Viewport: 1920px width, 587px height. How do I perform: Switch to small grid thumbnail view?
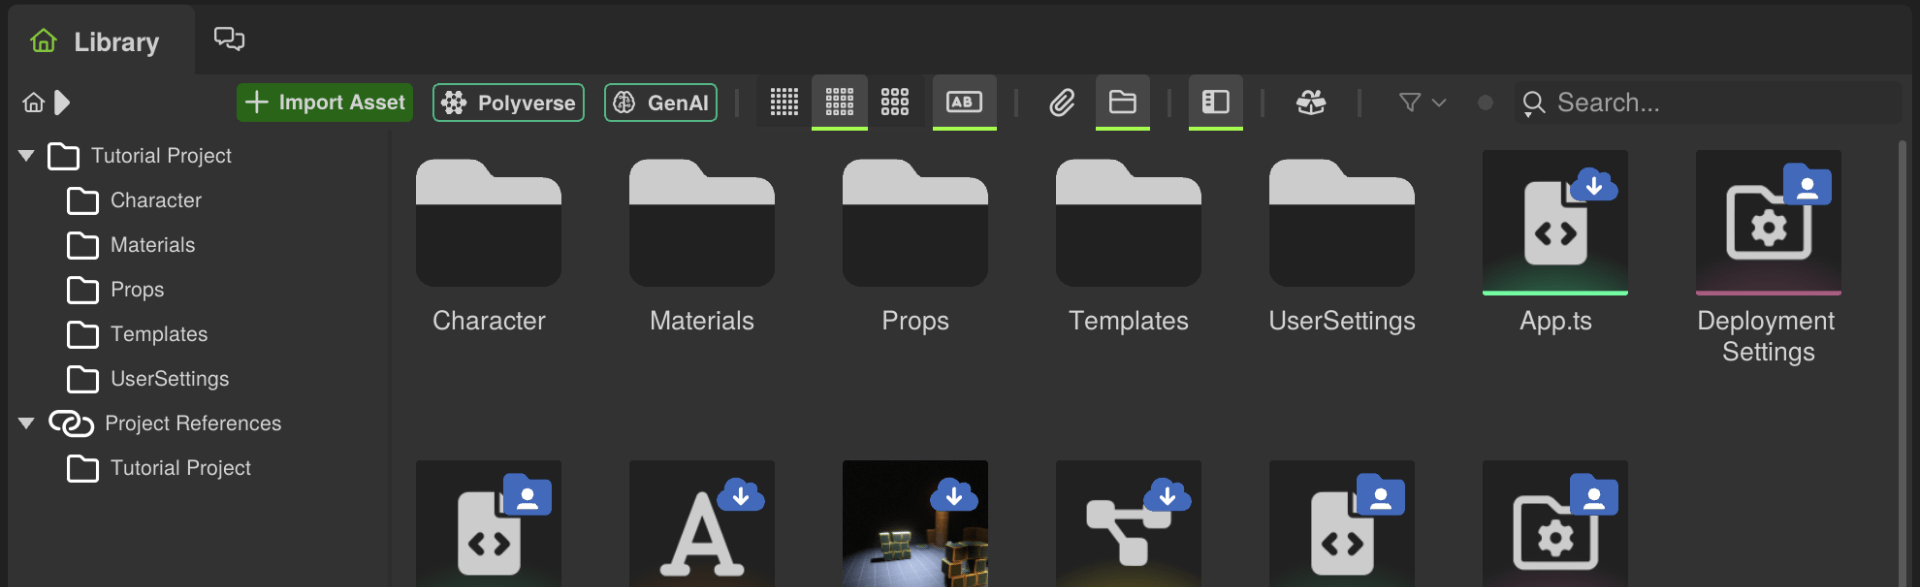pyautogui.click(x=784, y=102)
